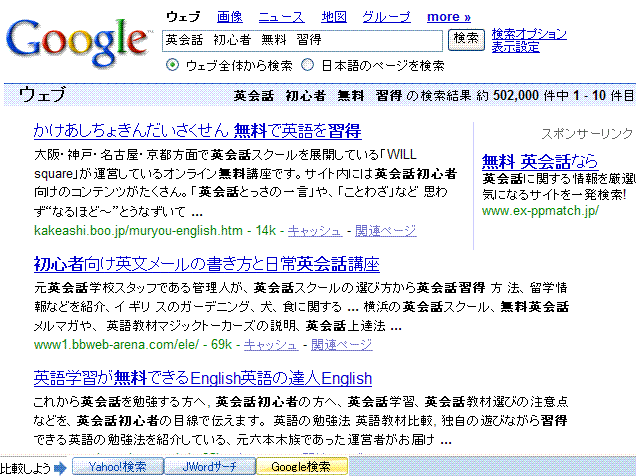This screenshot has height=476, width=636.
Task: Open the グループ search tab
Action: [x=386, y=17]
